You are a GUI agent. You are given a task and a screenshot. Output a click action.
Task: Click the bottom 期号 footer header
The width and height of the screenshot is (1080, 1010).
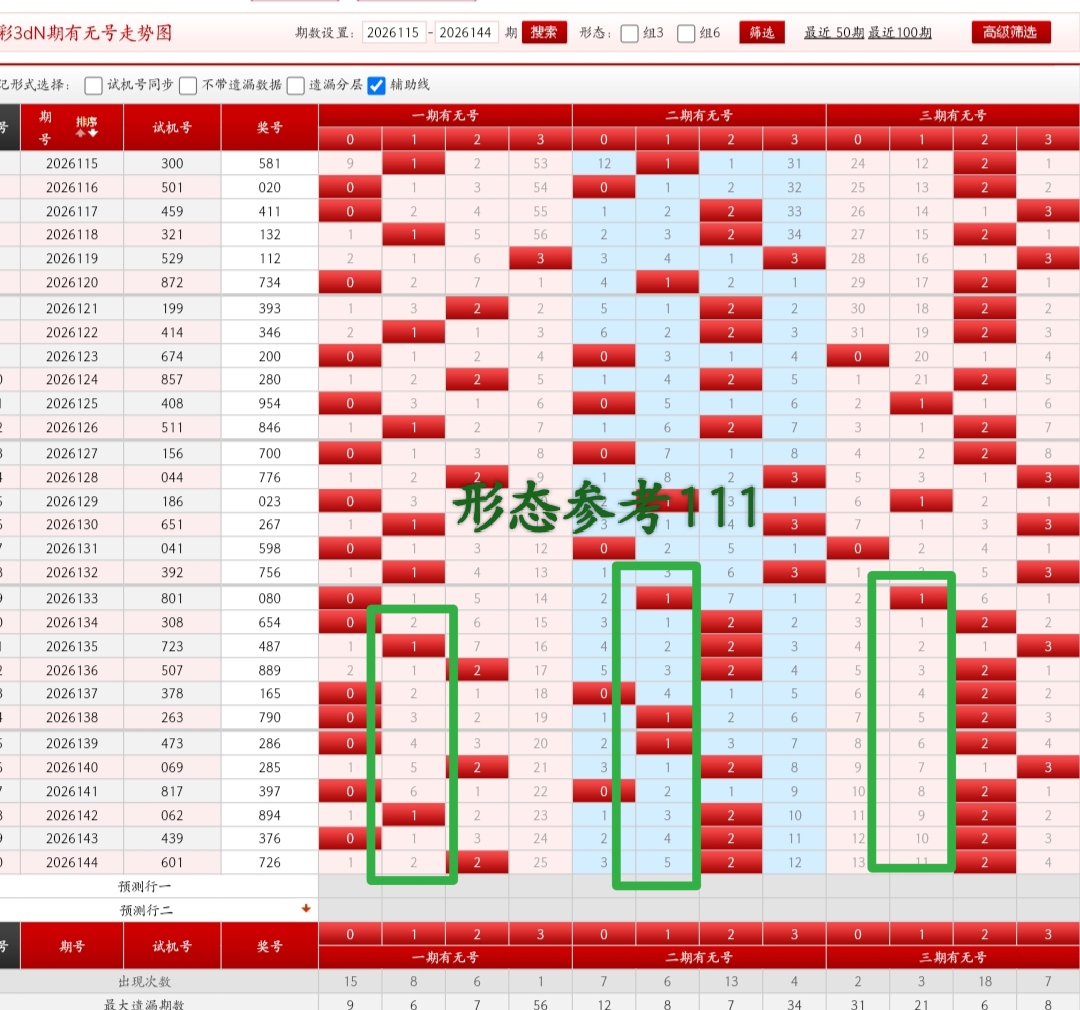[72, 946]
